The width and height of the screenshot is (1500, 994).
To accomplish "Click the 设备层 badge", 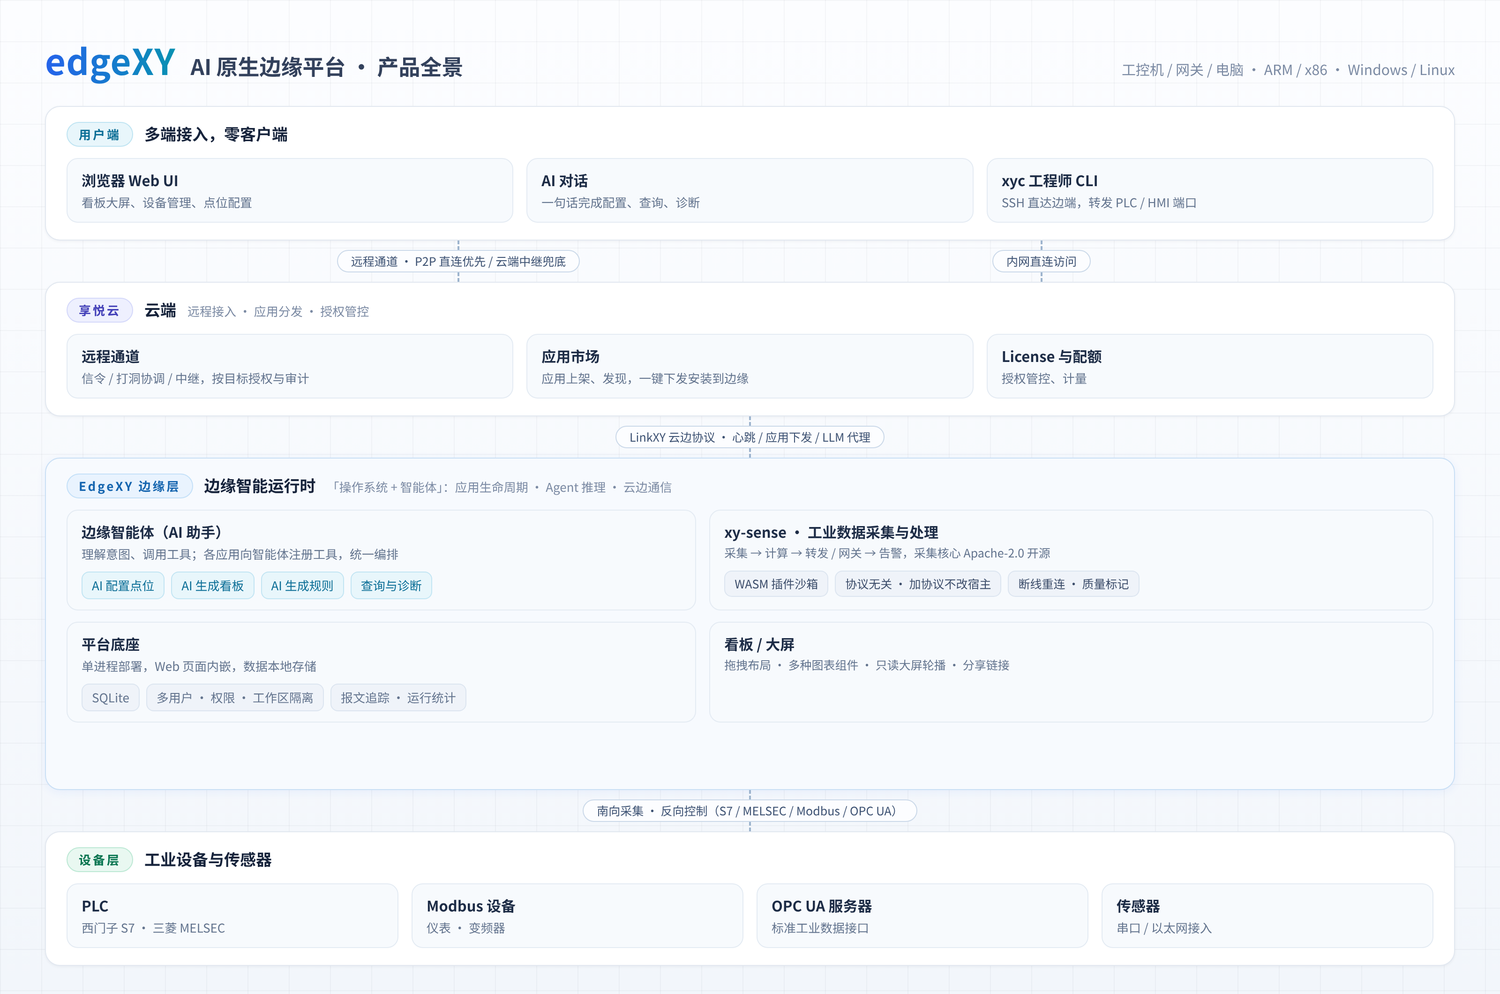I will coord(99,860).
